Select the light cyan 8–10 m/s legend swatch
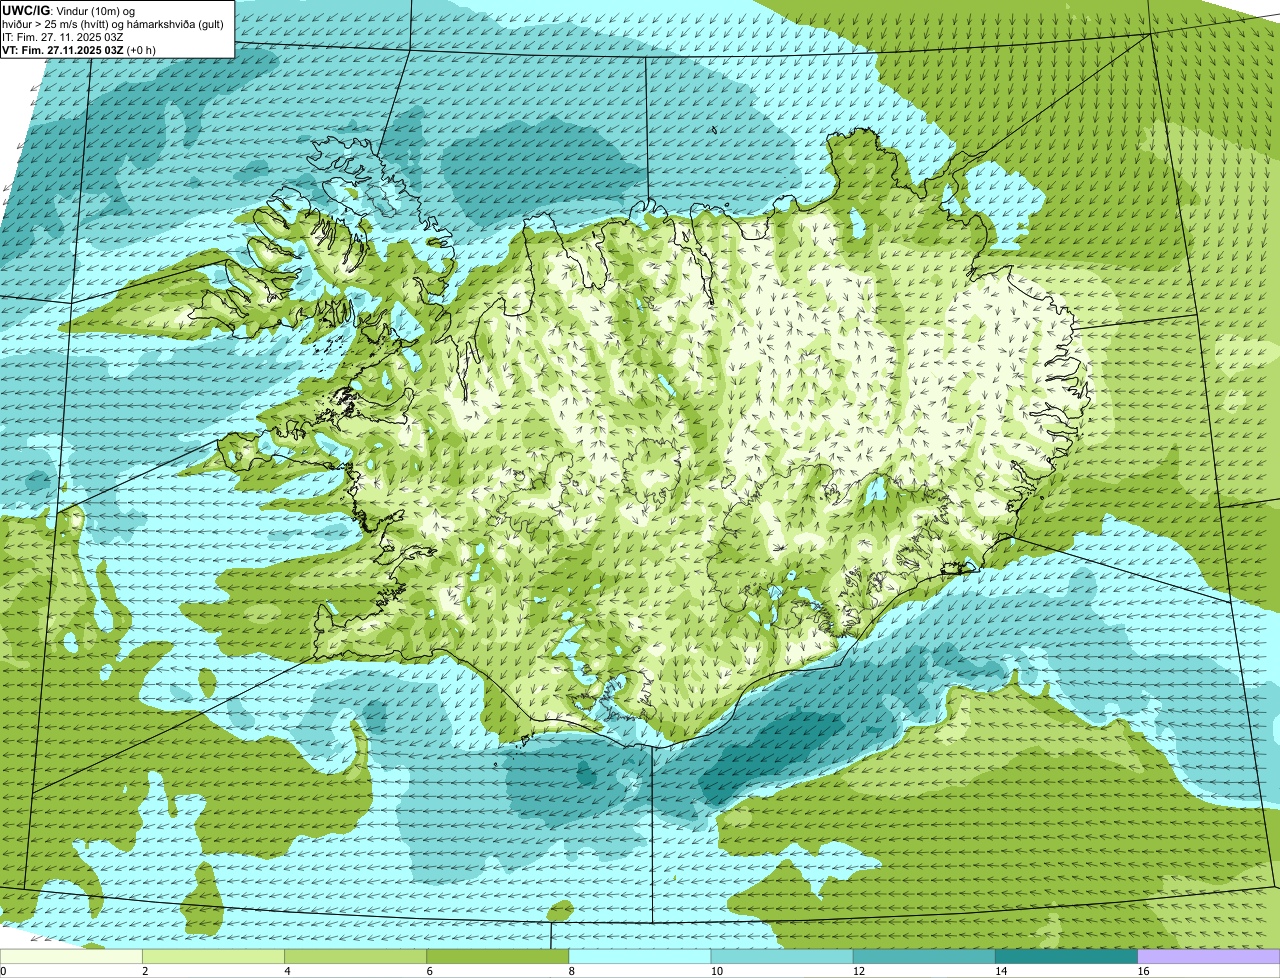Image resolution: width=1280 pixels, height=978 pixels. pos(640,956)
